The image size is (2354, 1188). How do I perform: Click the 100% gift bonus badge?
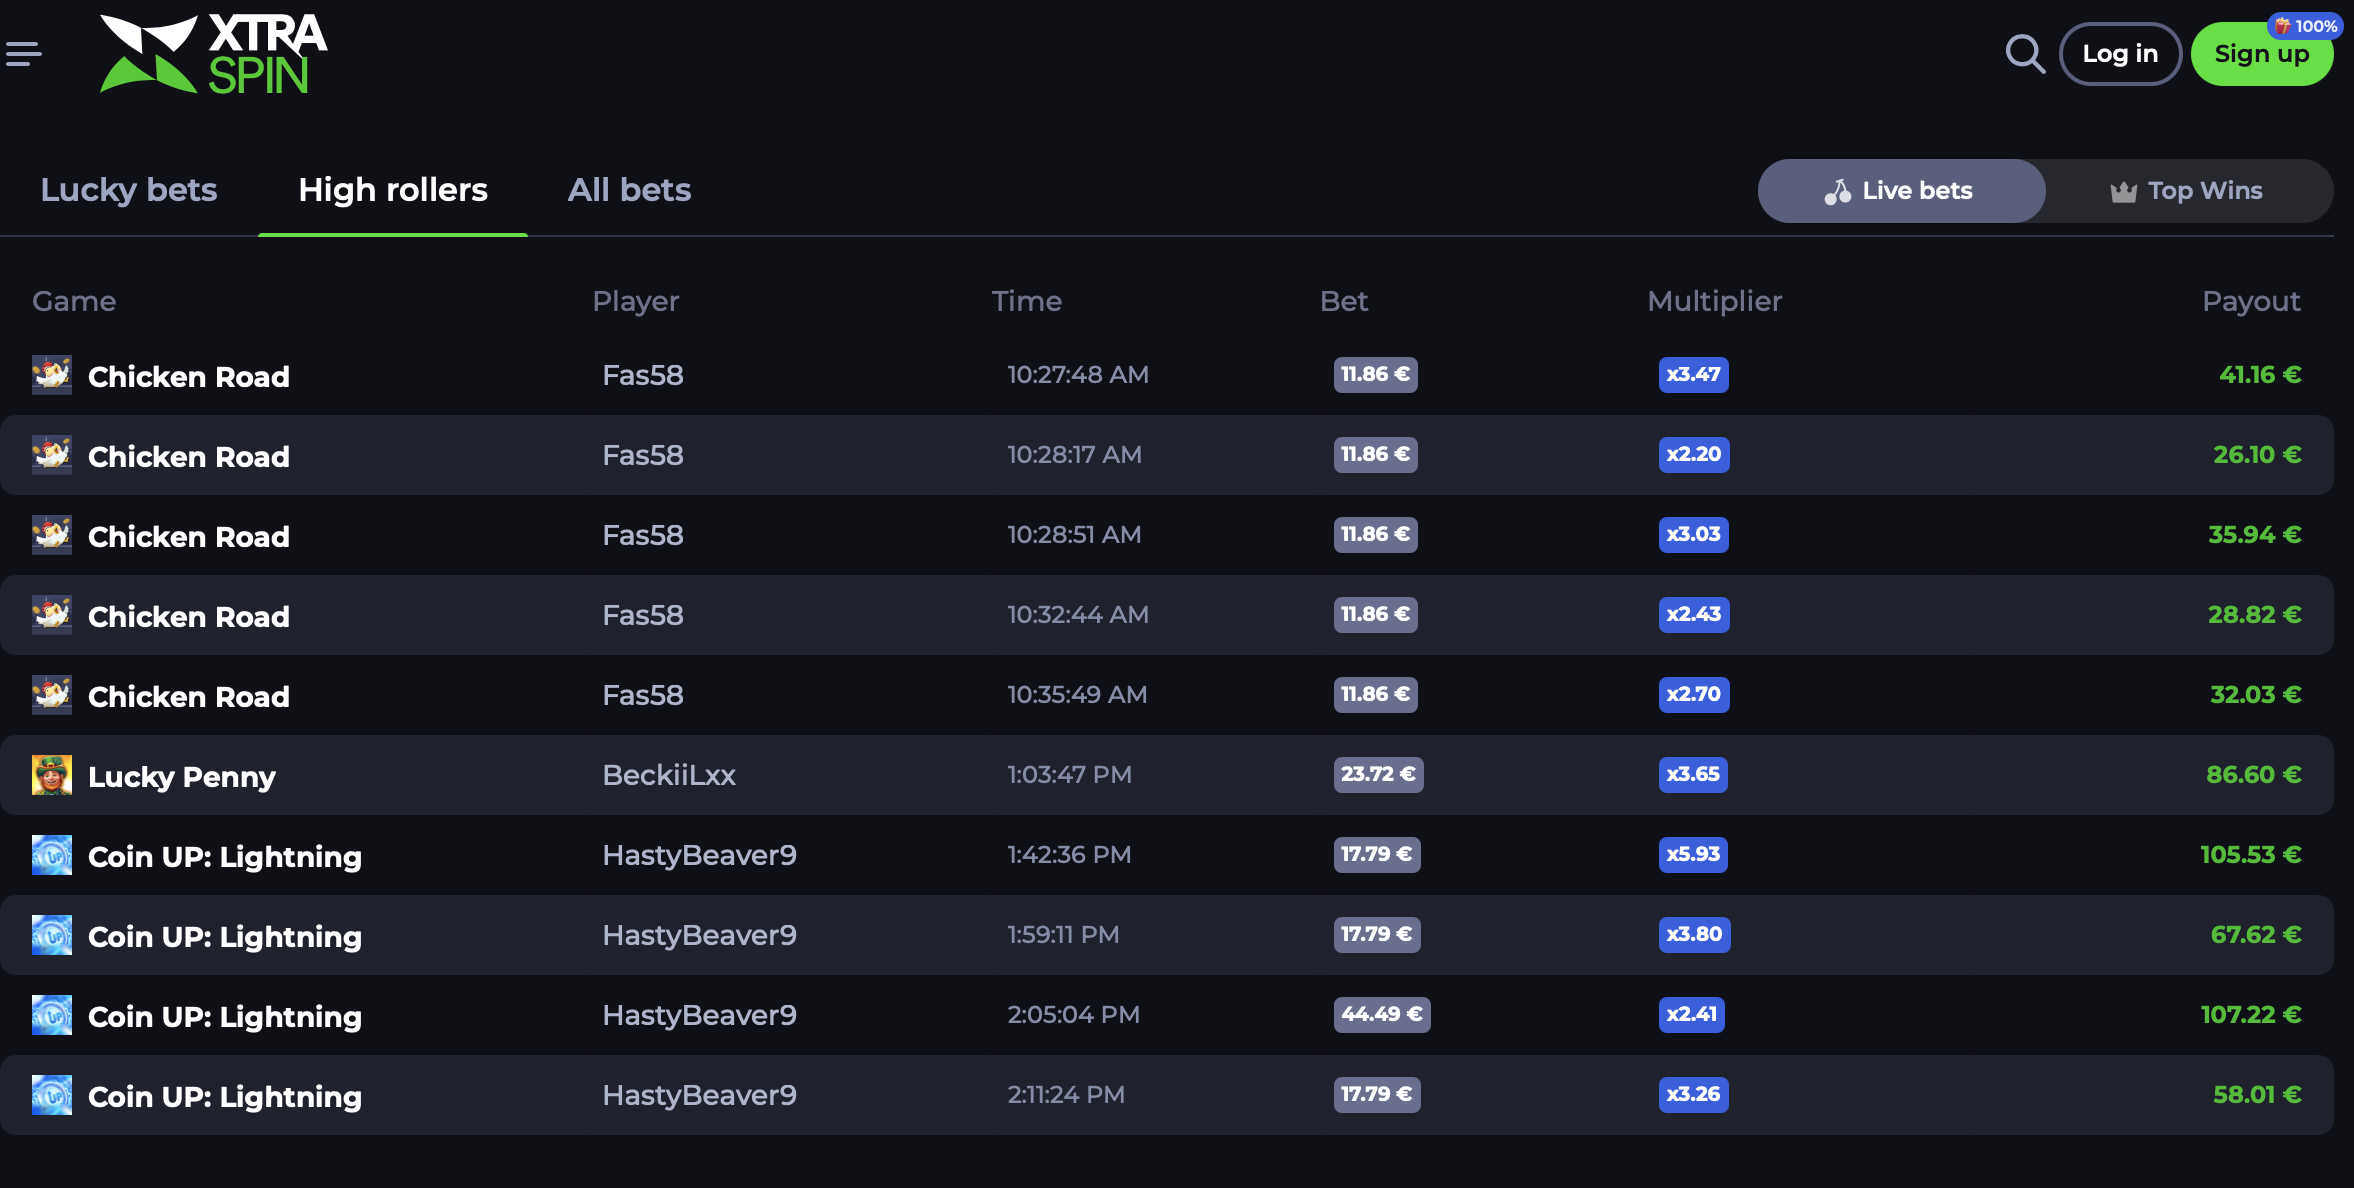click(x=2305, y=26)
